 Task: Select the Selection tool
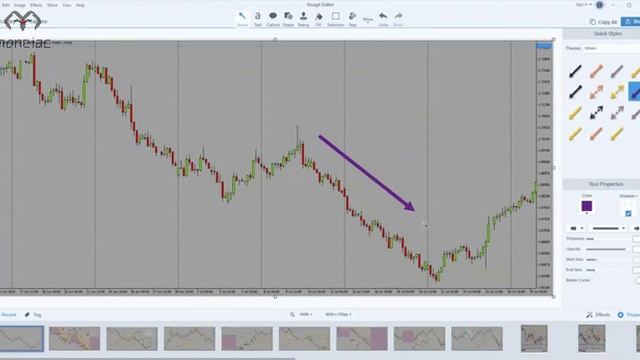[336, 19]
